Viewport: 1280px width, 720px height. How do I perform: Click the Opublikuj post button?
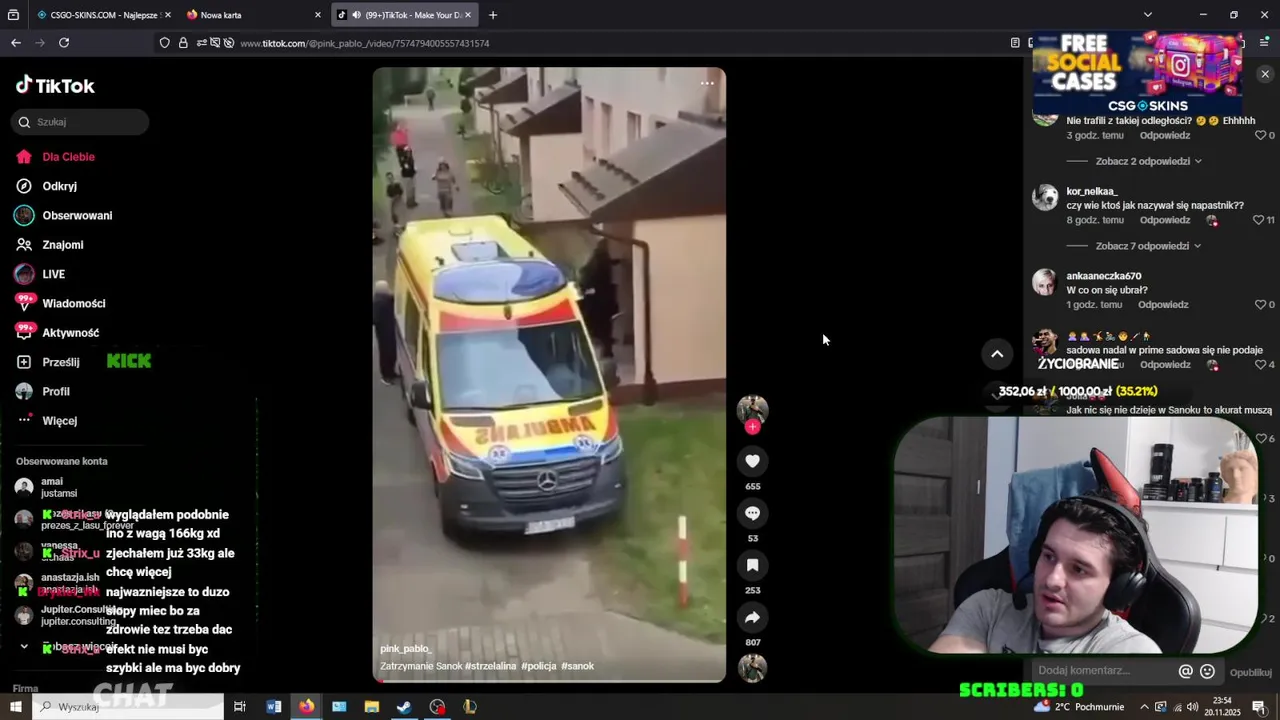pos(1251,672)
